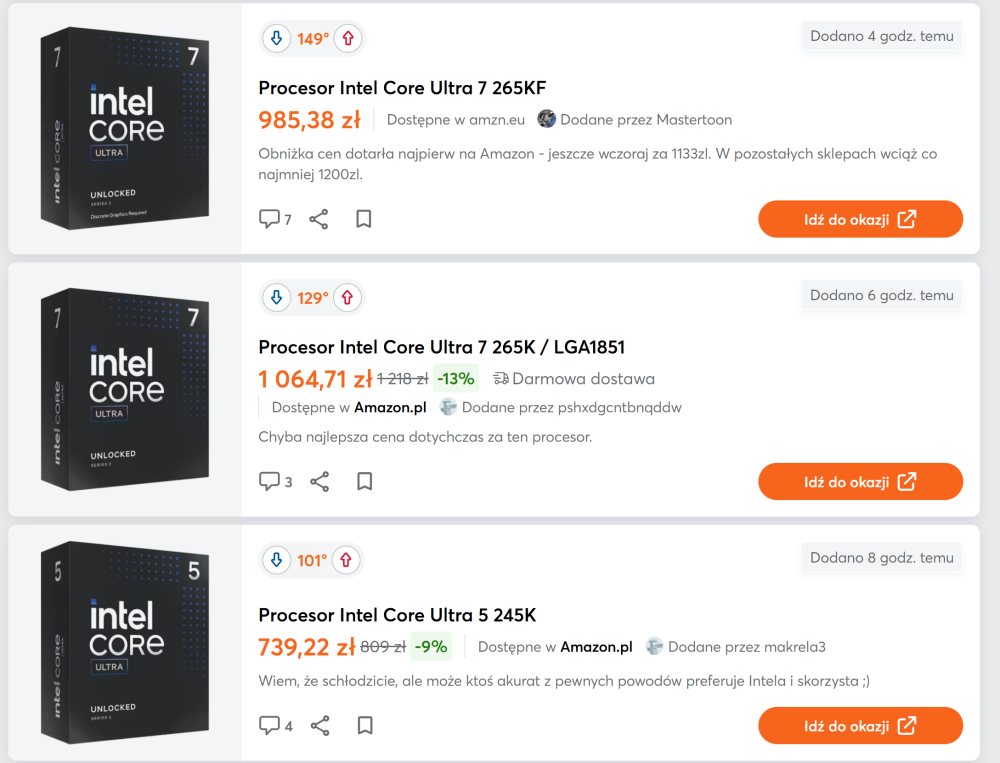Go to the 985,38 zł deal
The width and height of the screenshot is (1000, 763).
(x=860, y=219)
